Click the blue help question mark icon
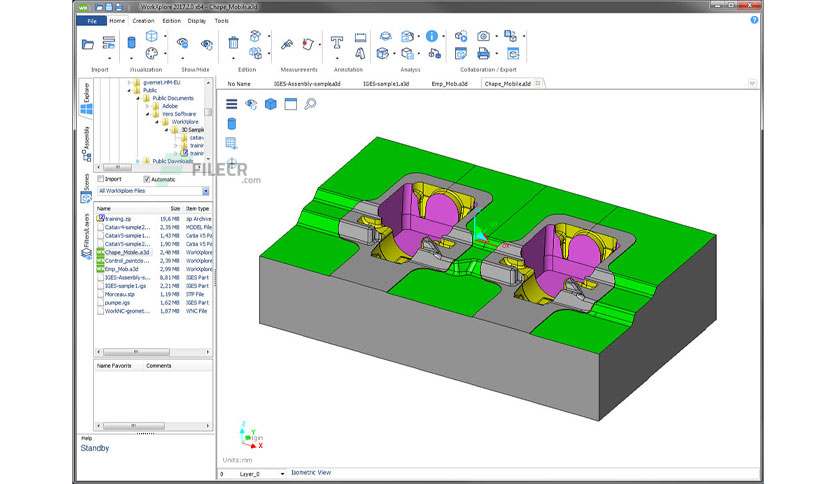Image resolution: width=836 pixels, height=484 pixels. pyautogui.click(x=754, y=20)
